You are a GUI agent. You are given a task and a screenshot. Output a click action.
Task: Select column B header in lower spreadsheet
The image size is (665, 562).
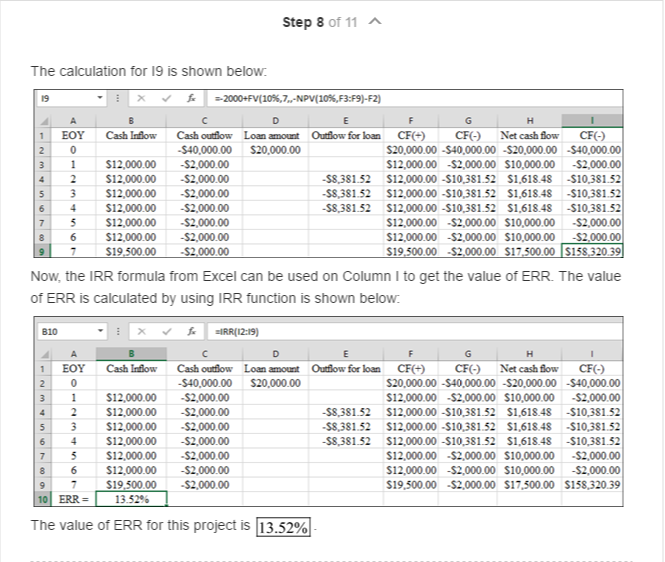[x=131, y=354]
